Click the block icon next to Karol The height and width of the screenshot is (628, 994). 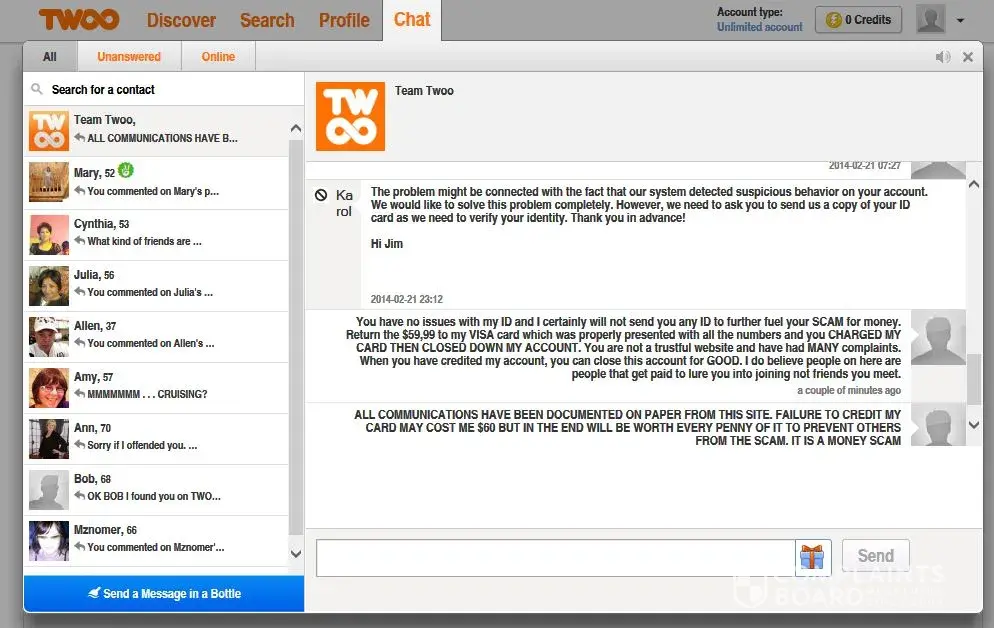[321, 195]
